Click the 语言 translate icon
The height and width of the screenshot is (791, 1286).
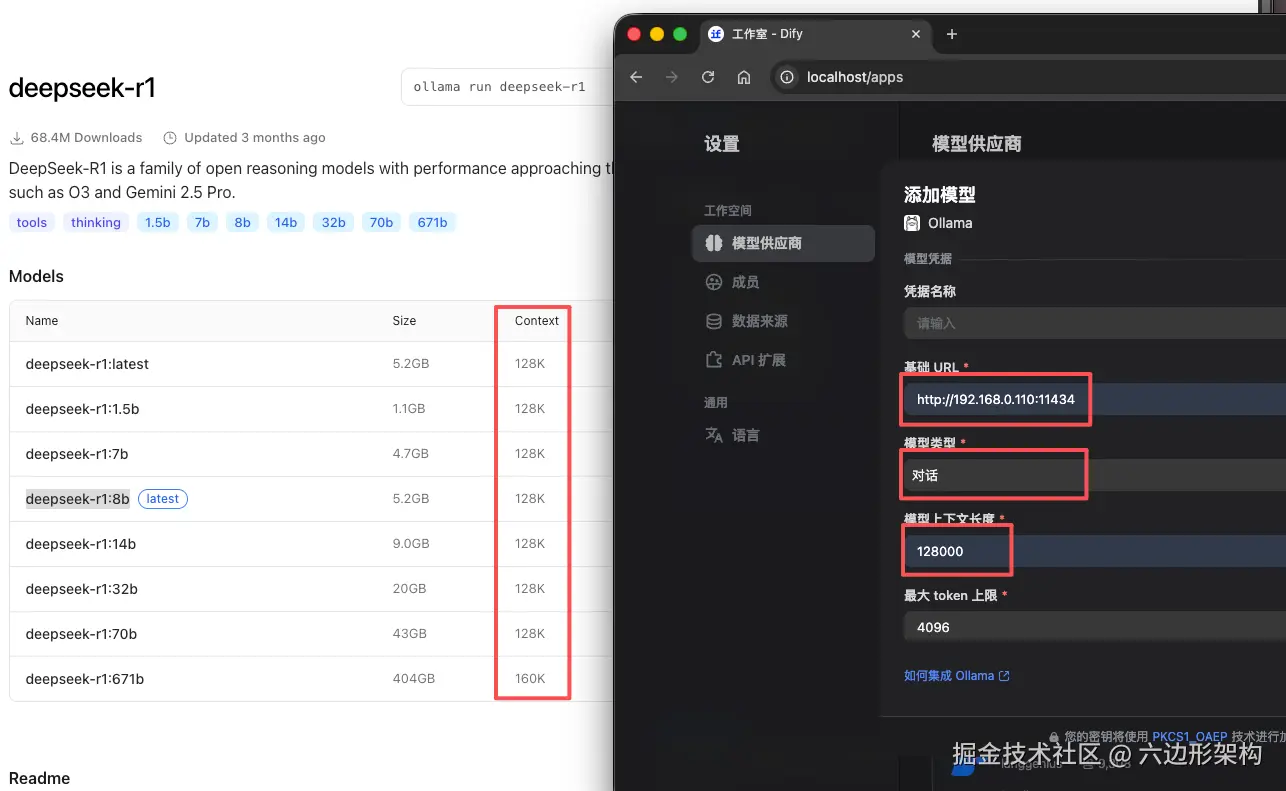click(x=713, y=435)
